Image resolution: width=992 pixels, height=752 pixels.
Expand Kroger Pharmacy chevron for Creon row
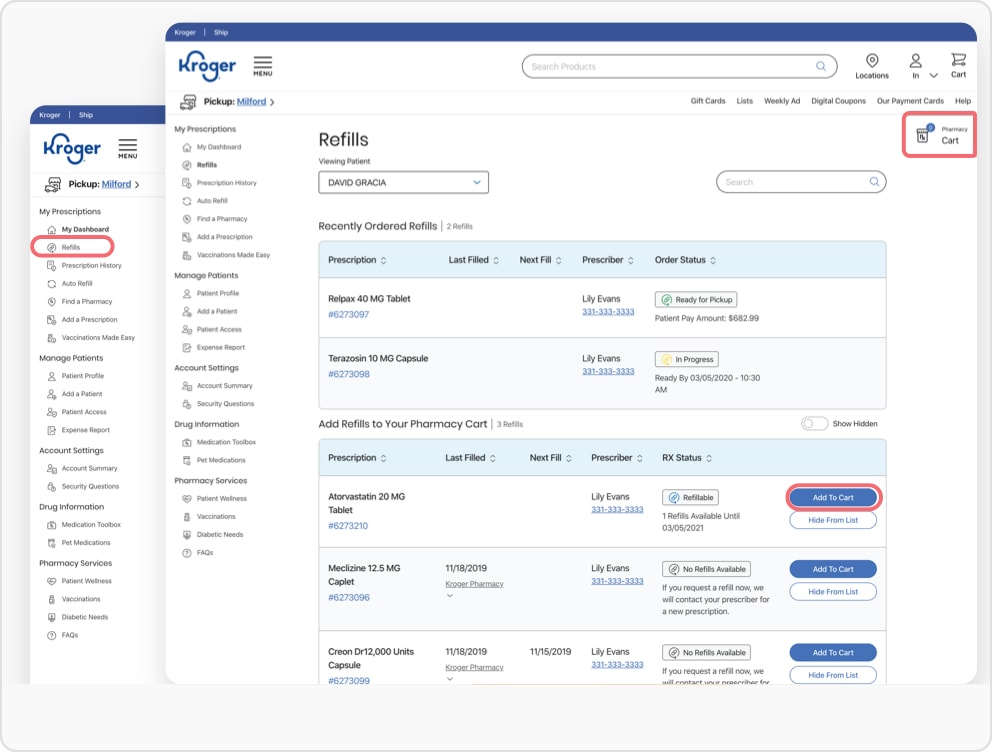450,679
